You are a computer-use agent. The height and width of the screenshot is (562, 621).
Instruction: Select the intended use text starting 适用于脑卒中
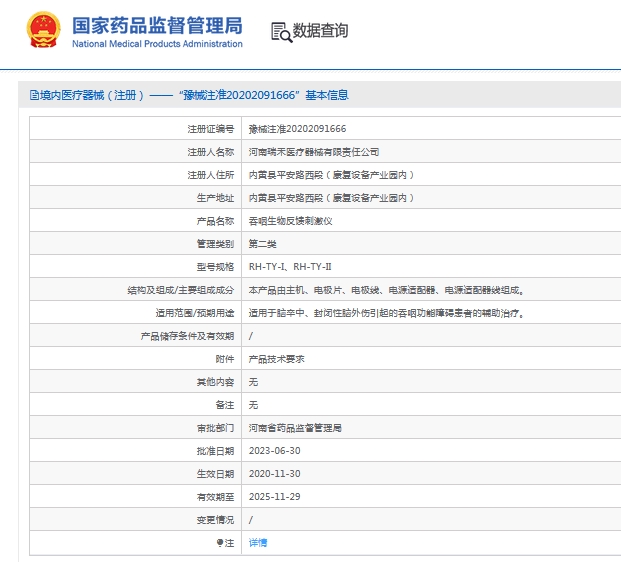point(387,313)
